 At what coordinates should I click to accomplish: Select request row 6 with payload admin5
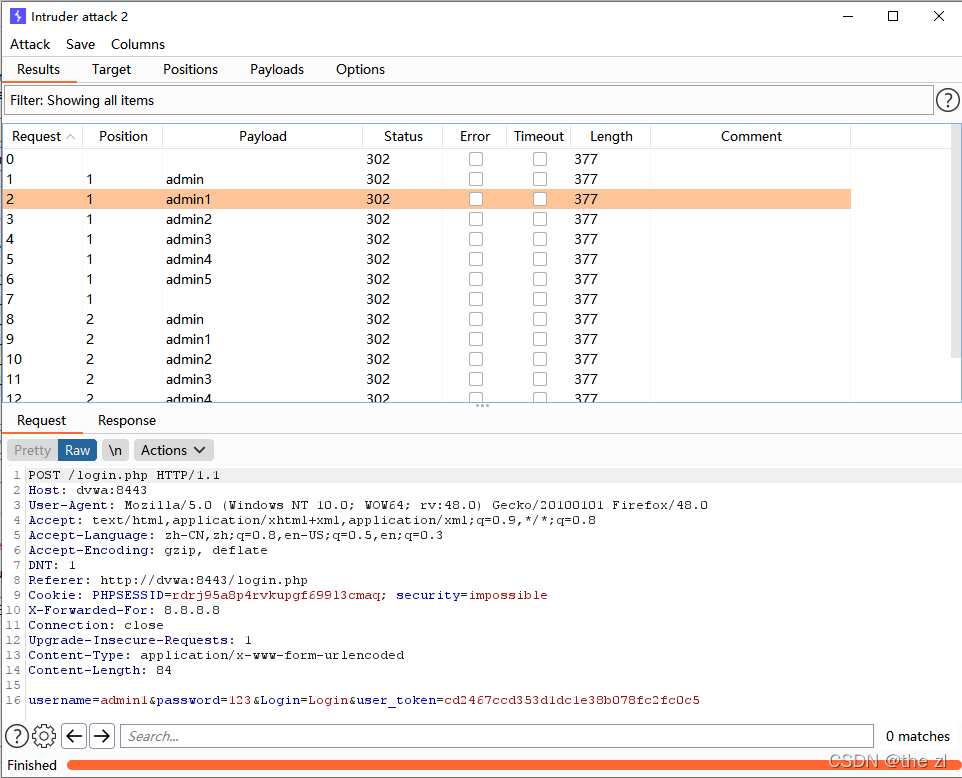coord(427,279)
